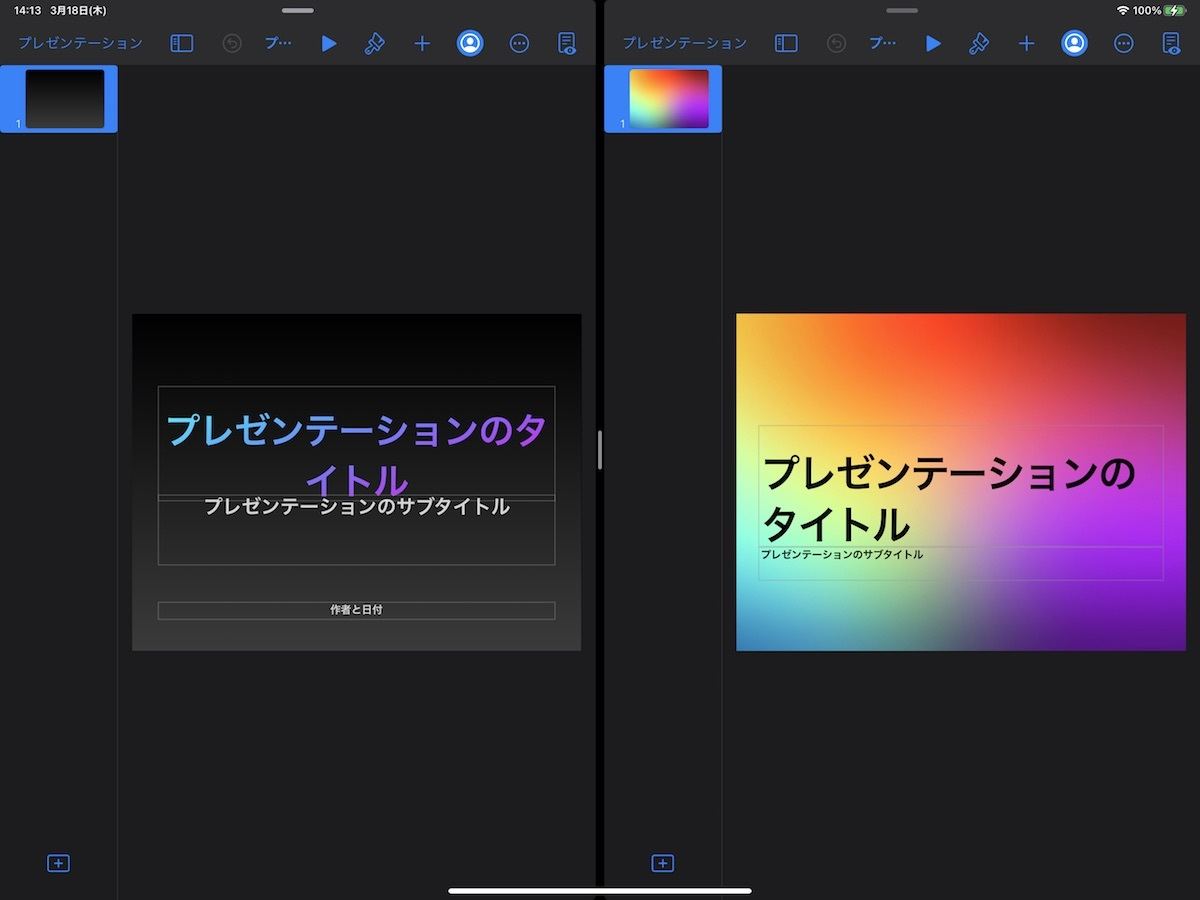Viewport: 1200px width, 900px height.
Task: Select the black title text on colorful slide
Action: [x=949, y=497]
